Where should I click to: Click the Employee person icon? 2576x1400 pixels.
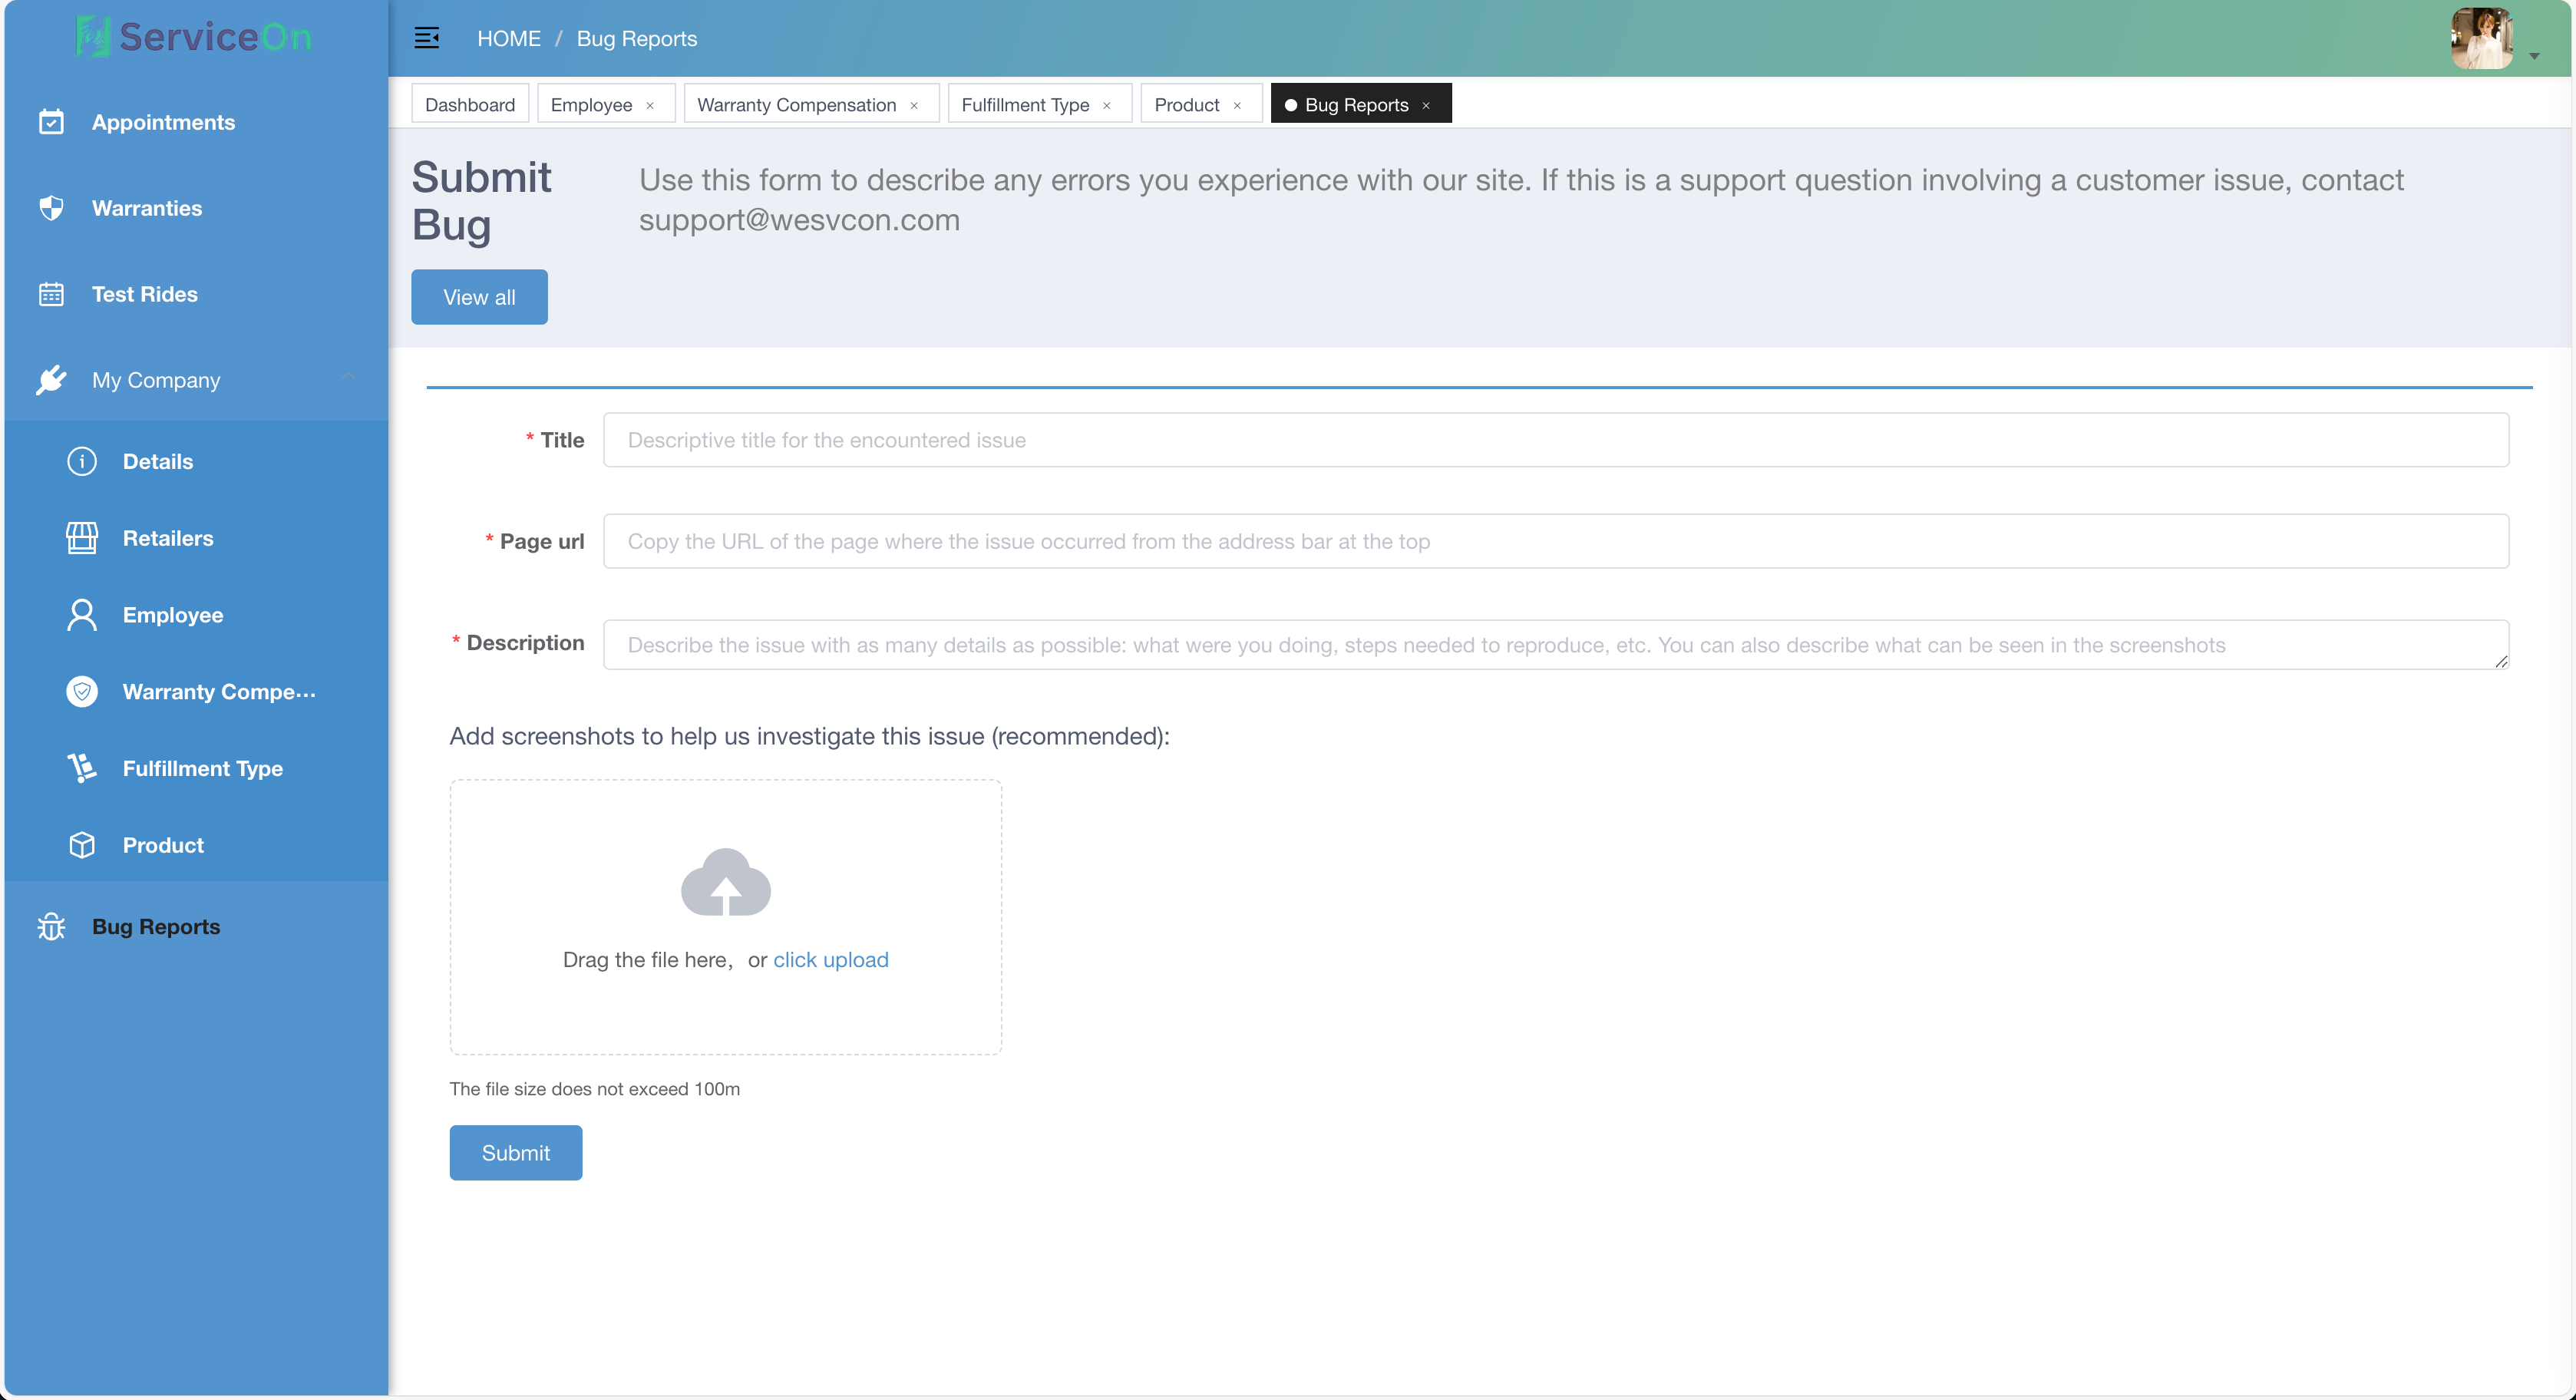coord(82,615)
